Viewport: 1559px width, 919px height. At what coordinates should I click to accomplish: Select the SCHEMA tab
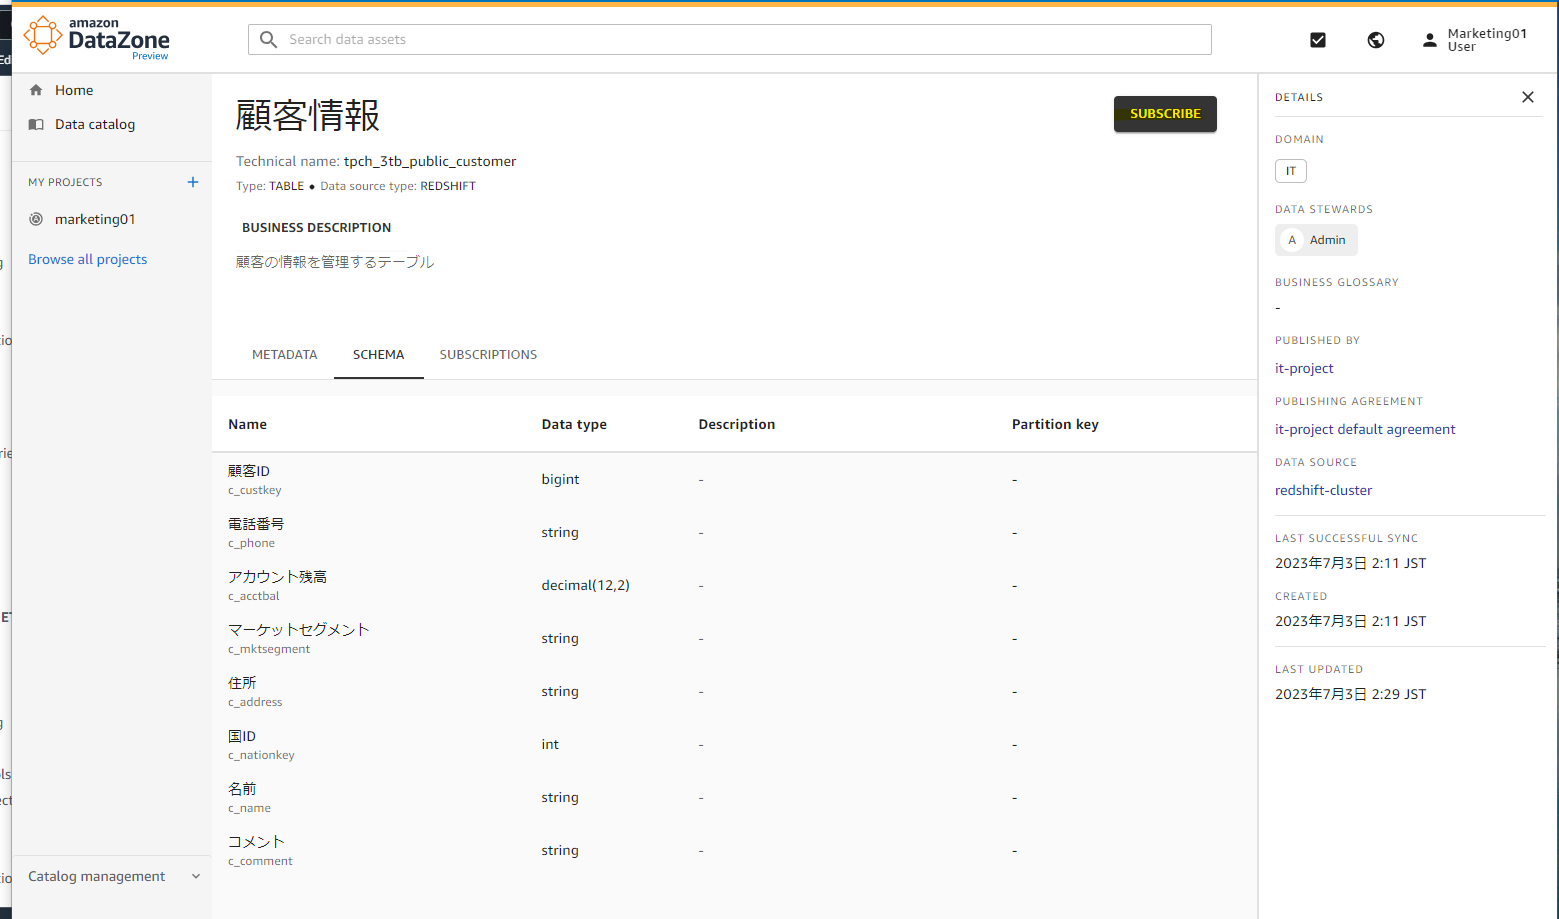point(379,355)
